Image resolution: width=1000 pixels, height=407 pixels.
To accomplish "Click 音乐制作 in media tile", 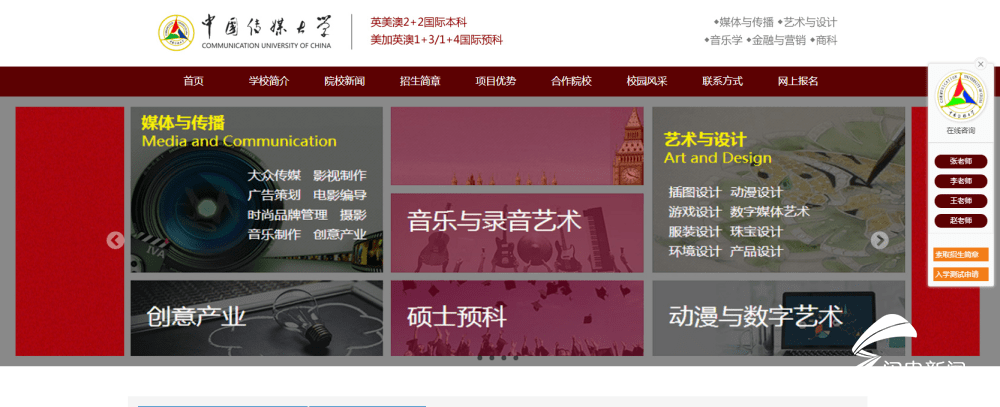I will (x=274, y=234).
